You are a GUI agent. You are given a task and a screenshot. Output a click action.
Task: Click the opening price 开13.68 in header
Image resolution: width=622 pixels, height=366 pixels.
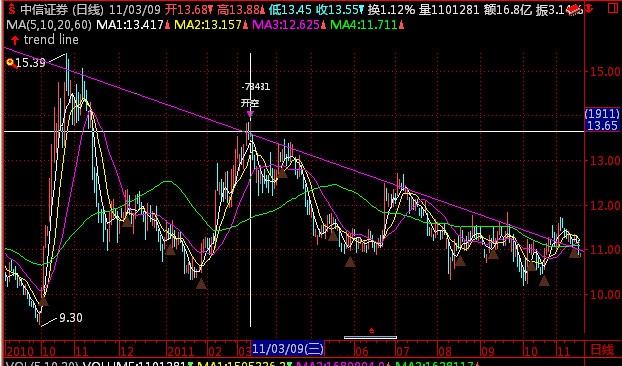point(189,10)
